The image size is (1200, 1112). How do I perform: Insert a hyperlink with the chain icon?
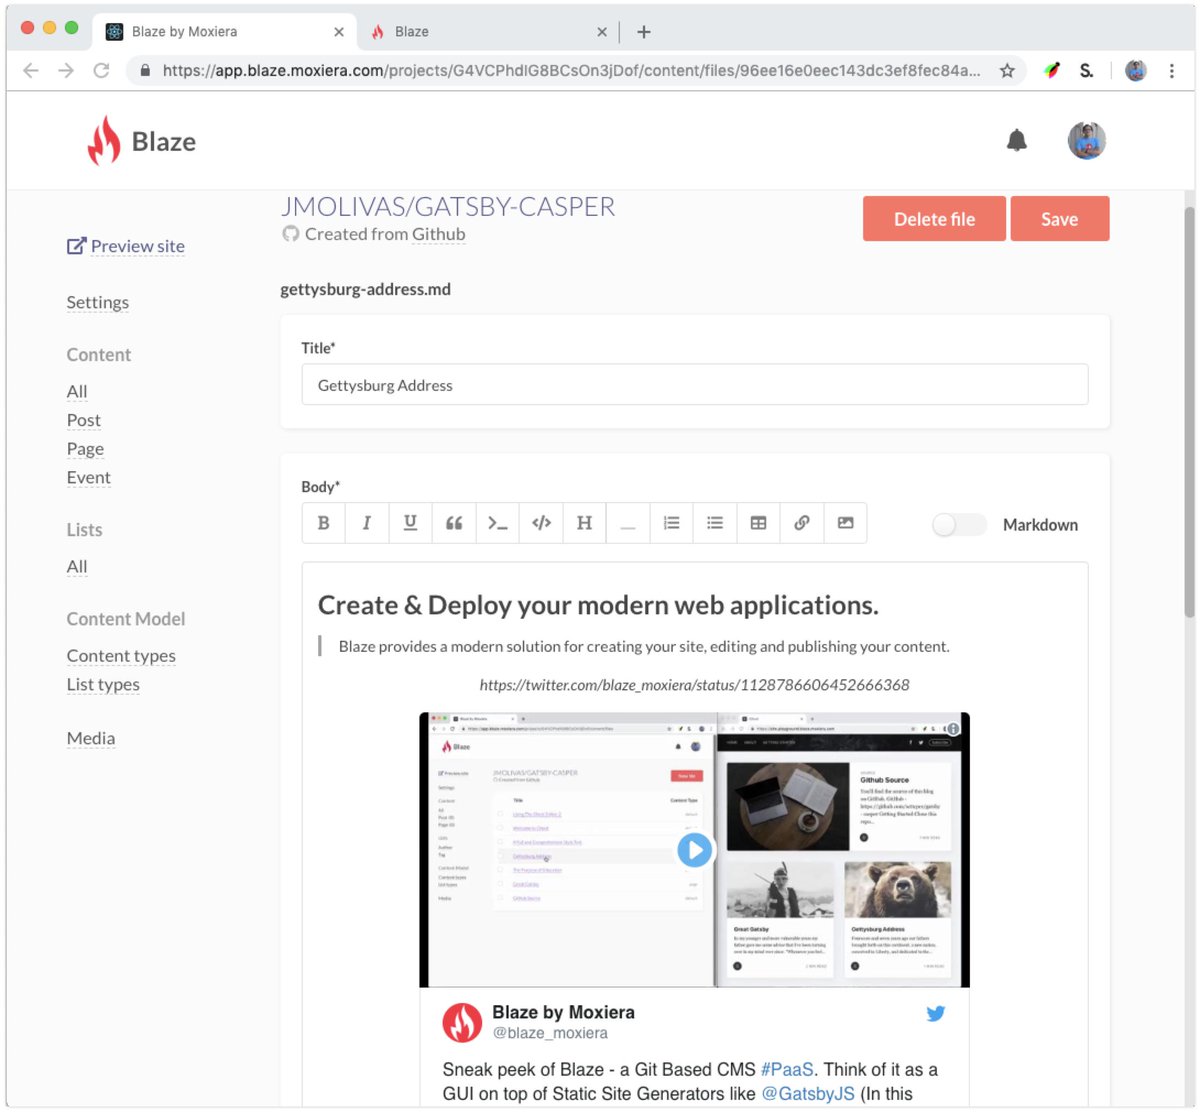click(x=801, y=523)
